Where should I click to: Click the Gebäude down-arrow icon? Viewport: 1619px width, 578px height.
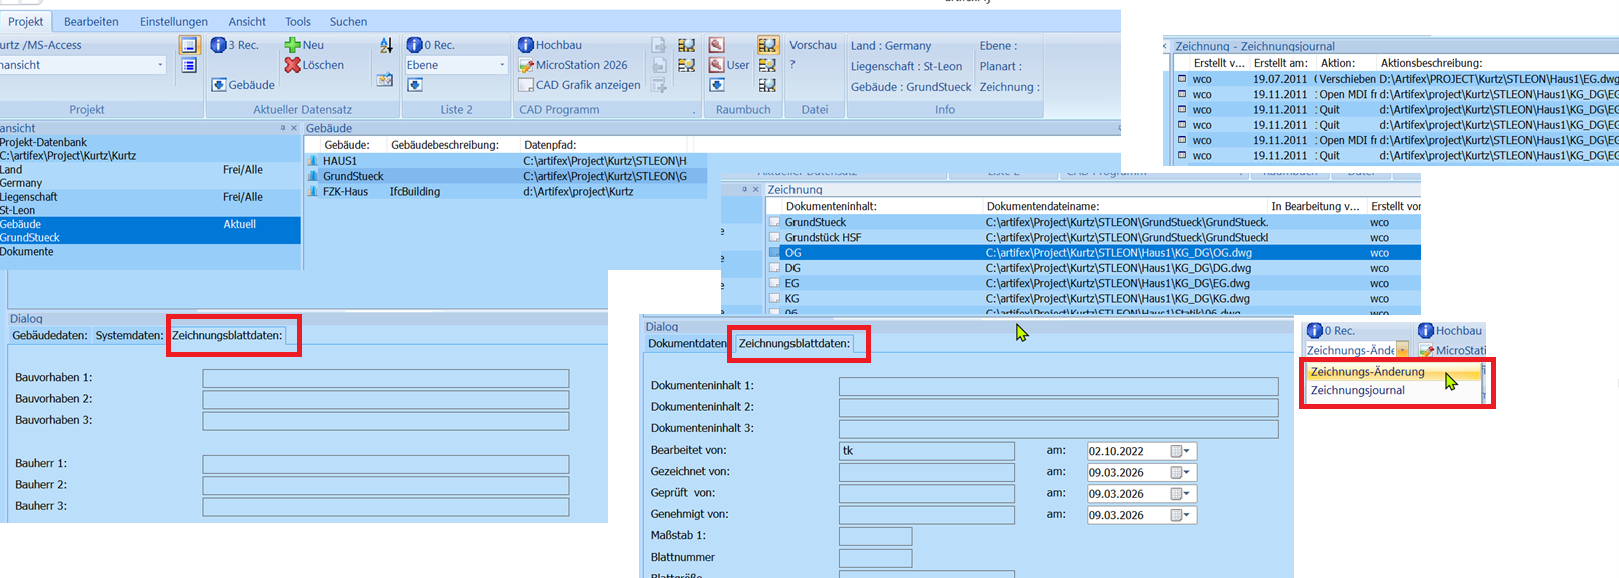[219, 85]
